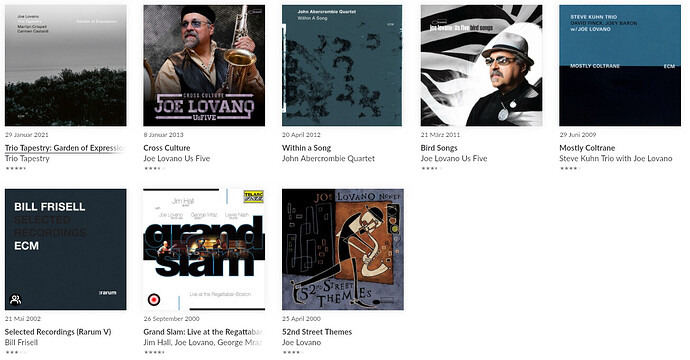
Task: Select the Grand Slam album artwork
Action: click(x=204, y=250)
